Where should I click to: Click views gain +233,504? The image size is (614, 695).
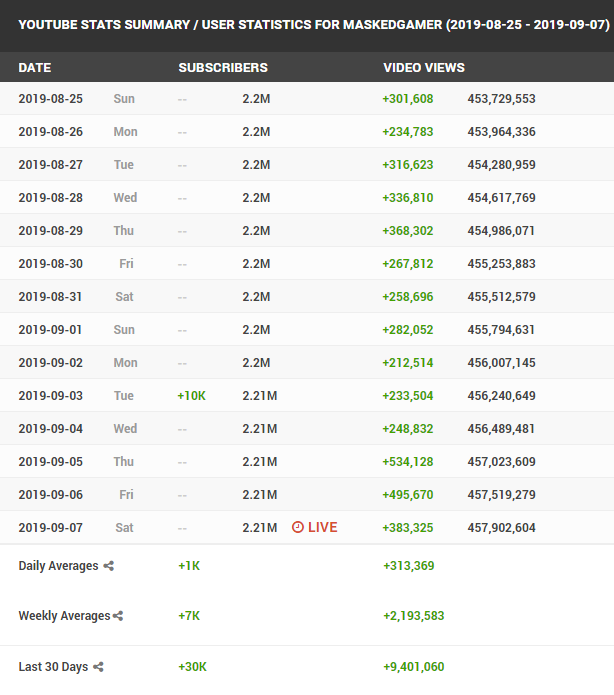pos(408,396)
